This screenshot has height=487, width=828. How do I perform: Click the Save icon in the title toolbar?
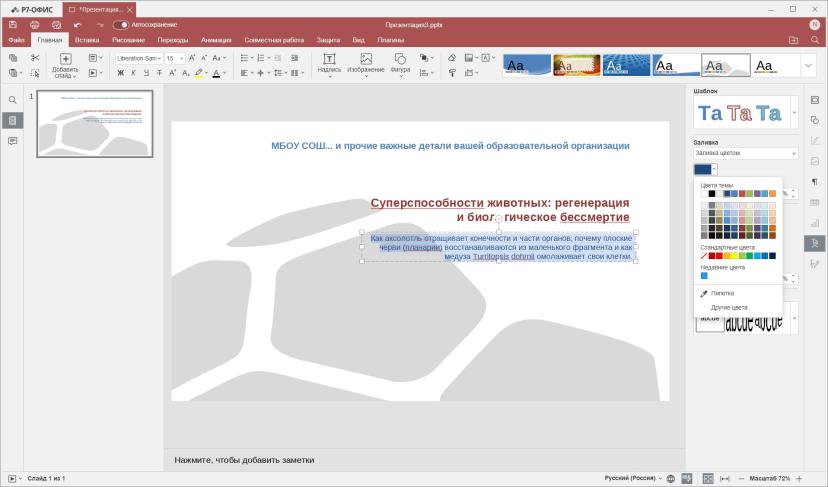point(13,25)
